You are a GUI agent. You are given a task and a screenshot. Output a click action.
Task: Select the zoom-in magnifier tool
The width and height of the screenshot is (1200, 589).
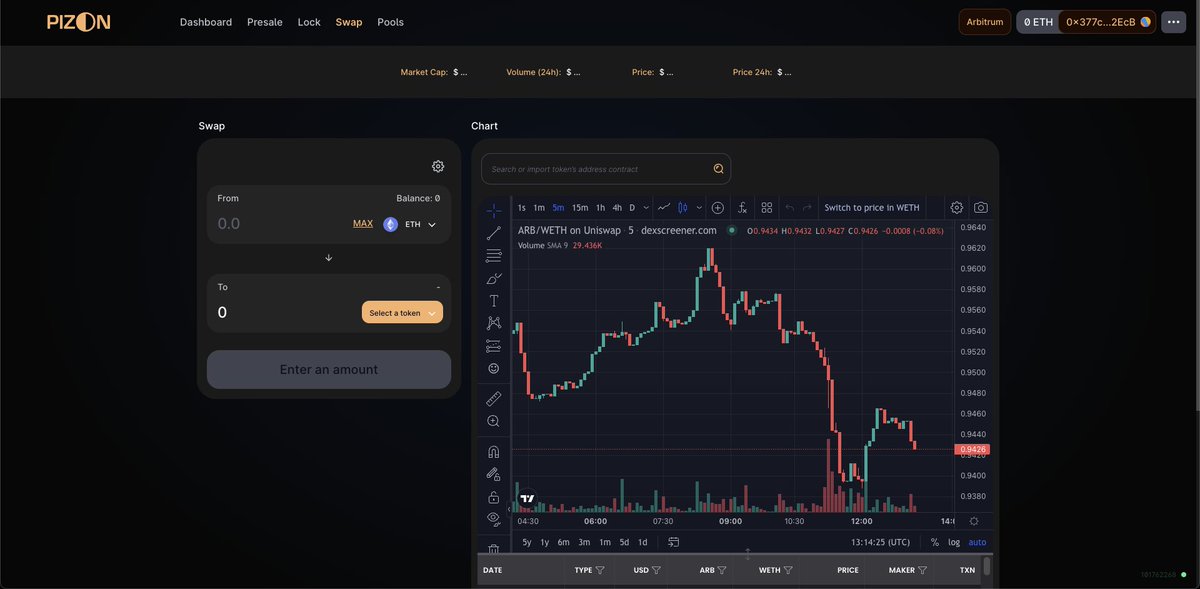(x=493, y=422)
